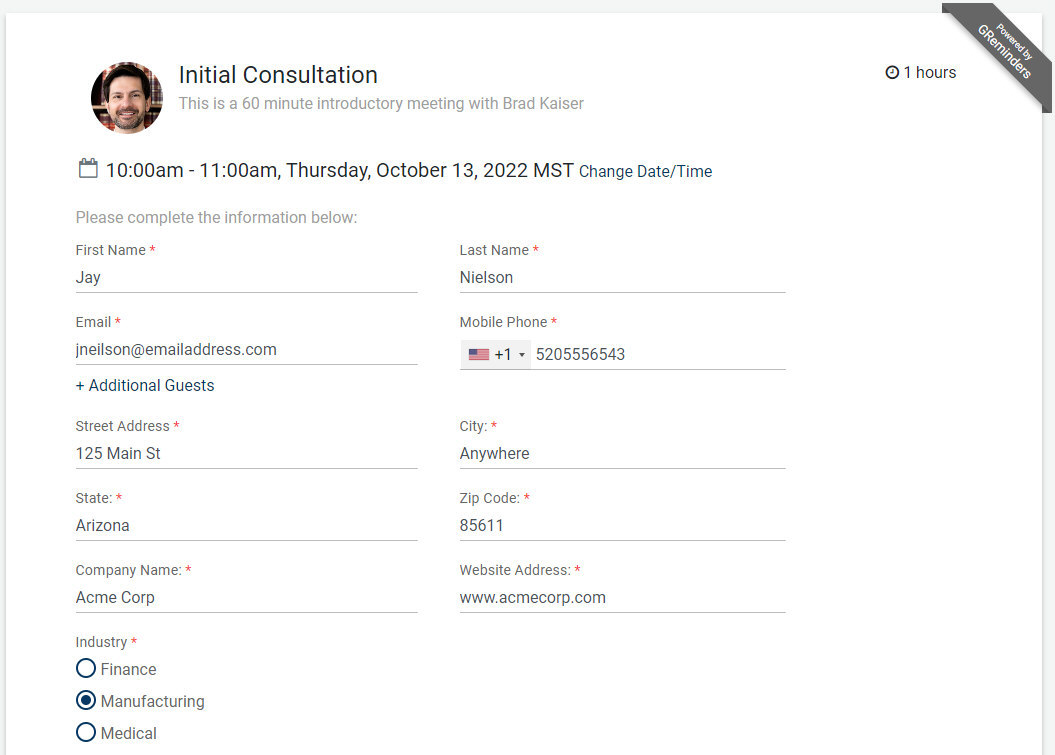Deselect the Manufacturing radio button
This screenshot has height=755, width=1055.
(86, 700)
